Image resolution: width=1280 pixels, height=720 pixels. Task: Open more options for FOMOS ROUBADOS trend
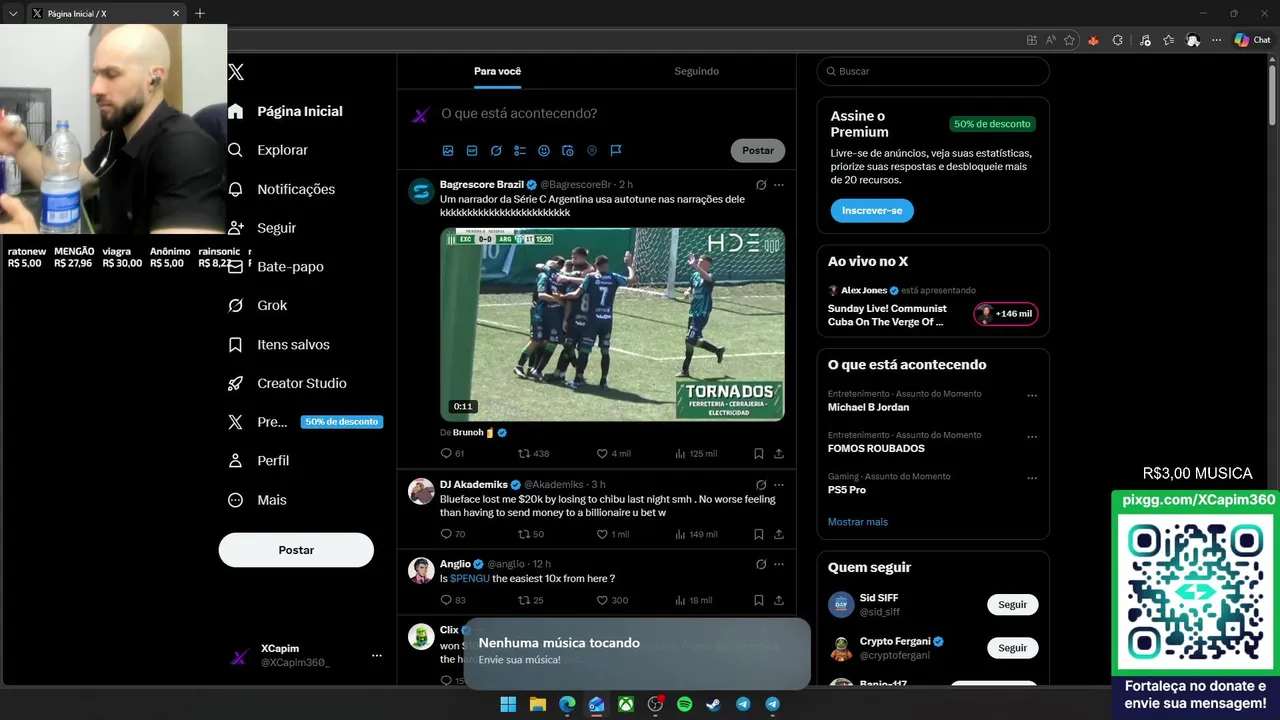pos(1032,437)
